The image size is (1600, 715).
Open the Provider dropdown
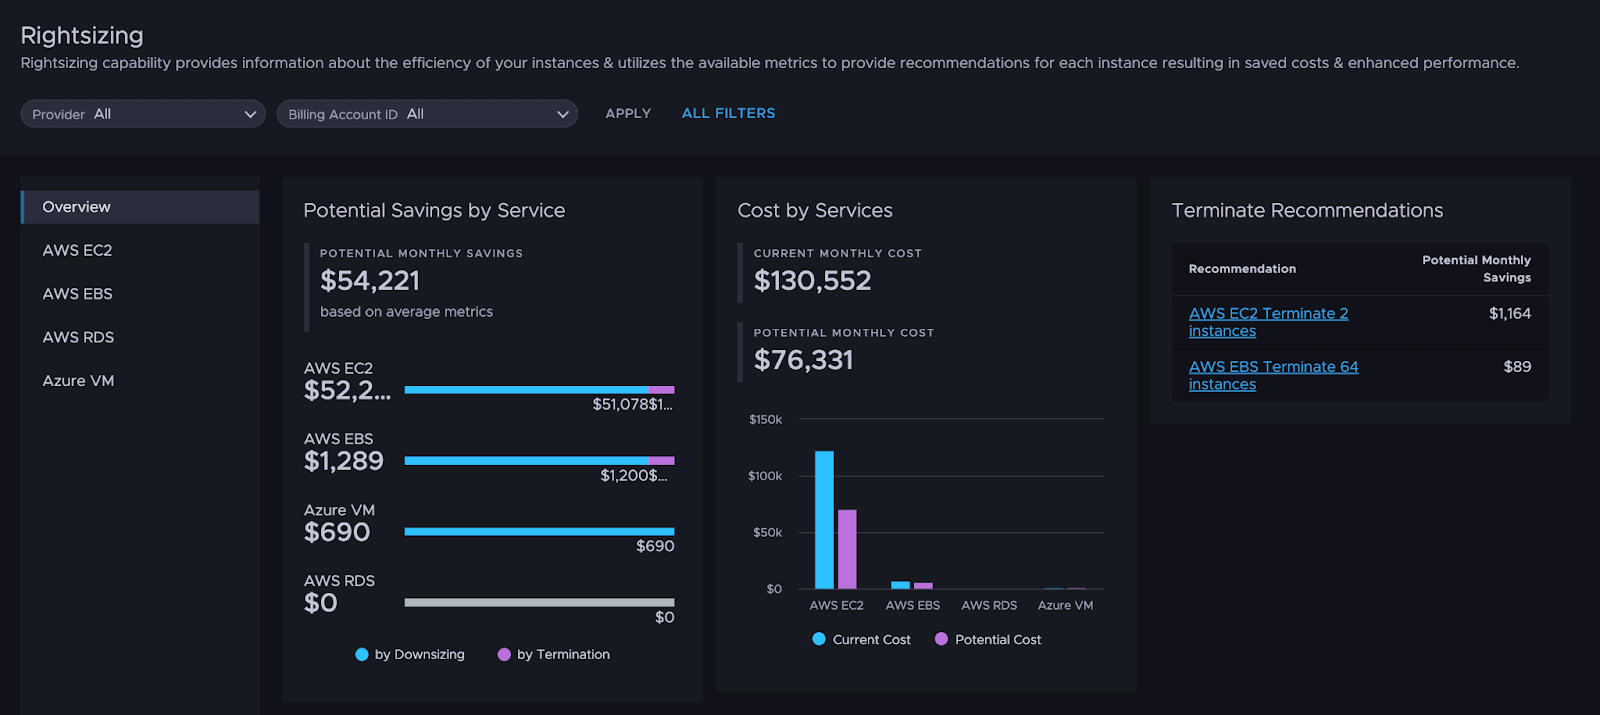coord(143,114)
